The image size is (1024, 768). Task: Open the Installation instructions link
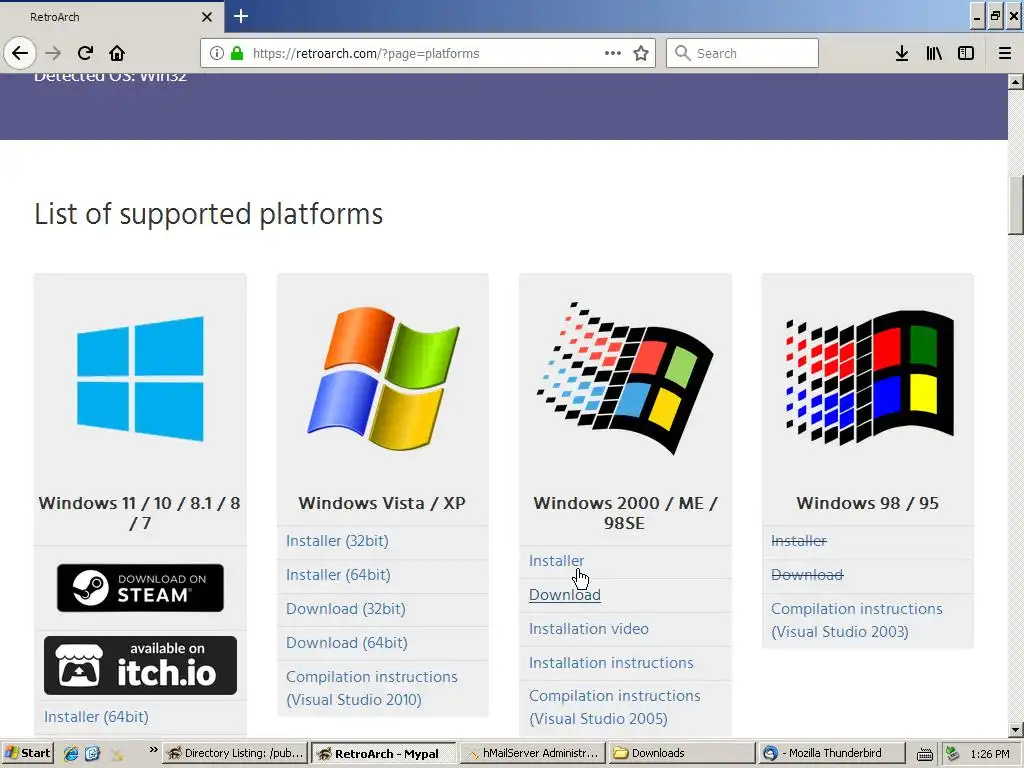[611, 662]
